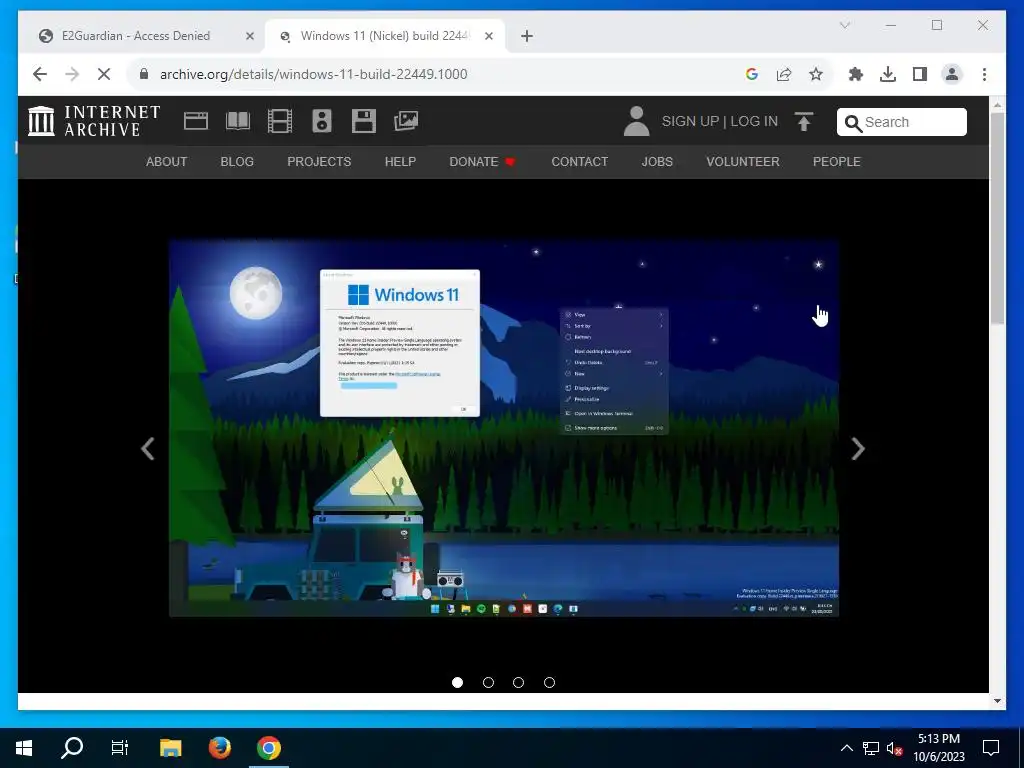Open the HELP menu item

pos(400,162)
